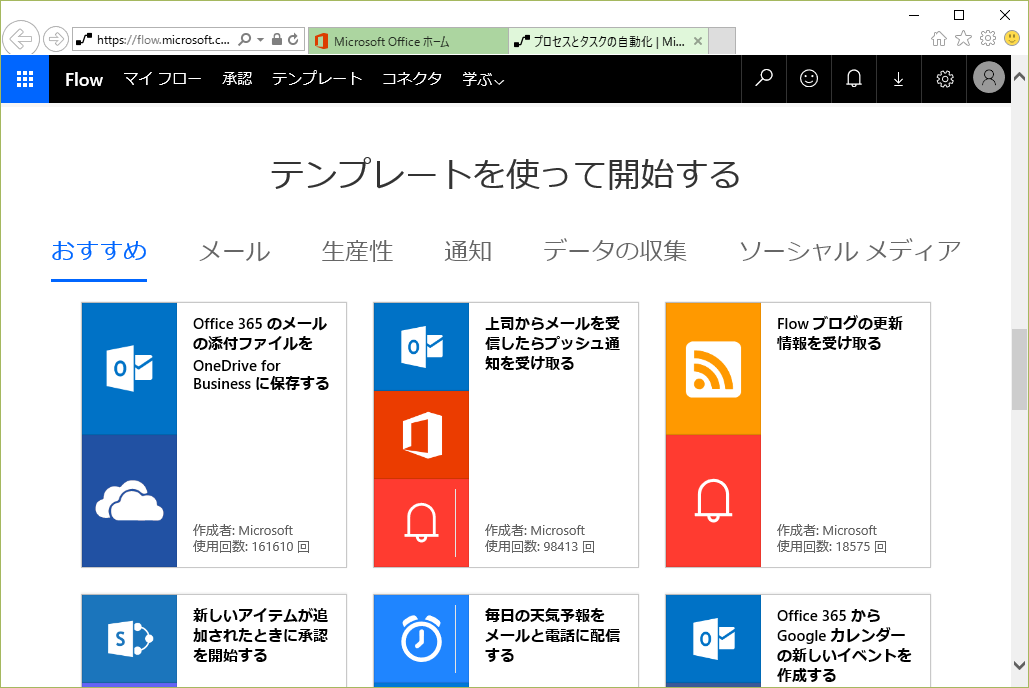
Task: Click 使用回数: 18575 回 text
Action: (x=831, y=547)
